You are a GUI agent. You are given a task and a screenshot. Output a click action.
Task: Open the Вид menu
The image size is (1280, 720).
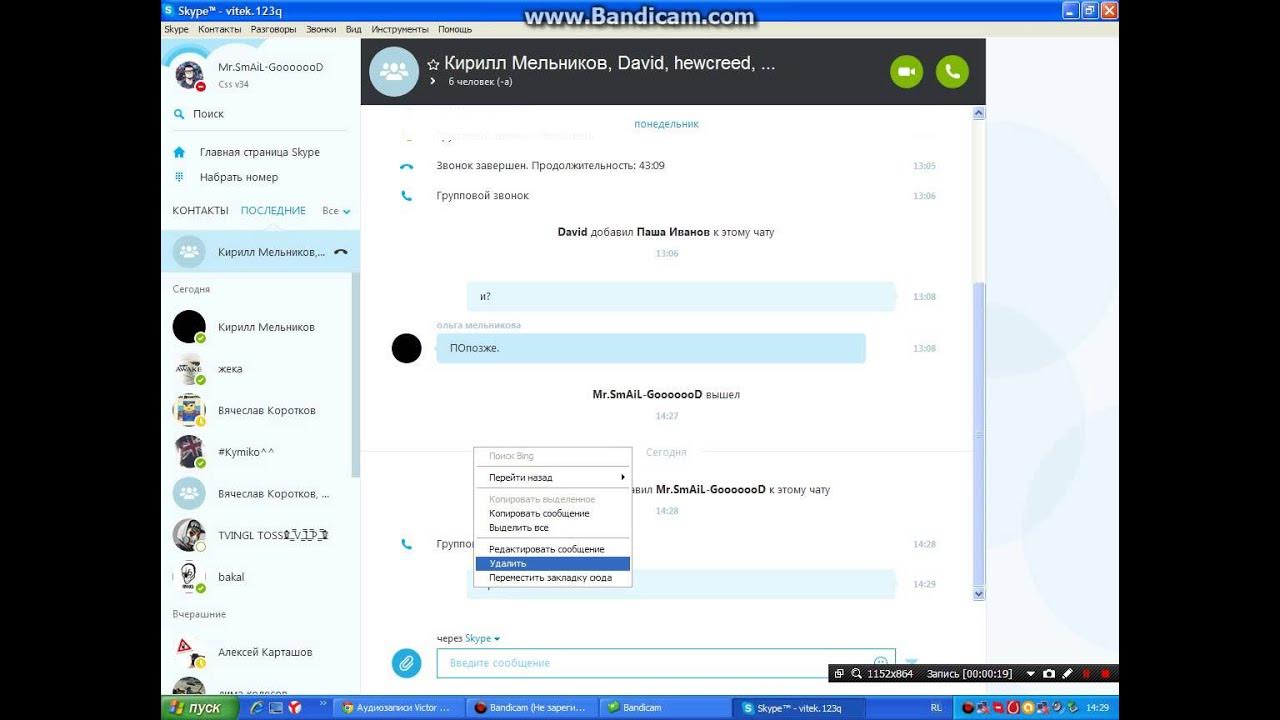(x=353, y=30)
